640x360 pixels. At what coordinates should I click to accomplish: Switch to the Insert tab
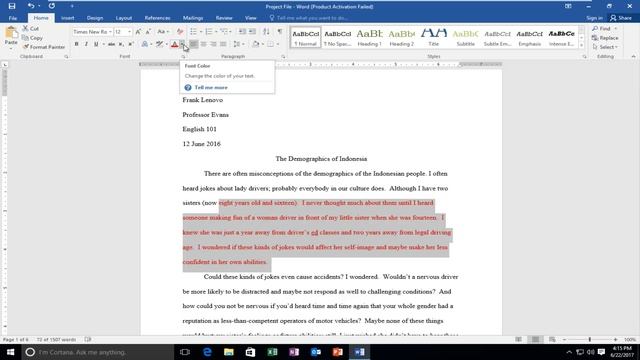(67, 18)
